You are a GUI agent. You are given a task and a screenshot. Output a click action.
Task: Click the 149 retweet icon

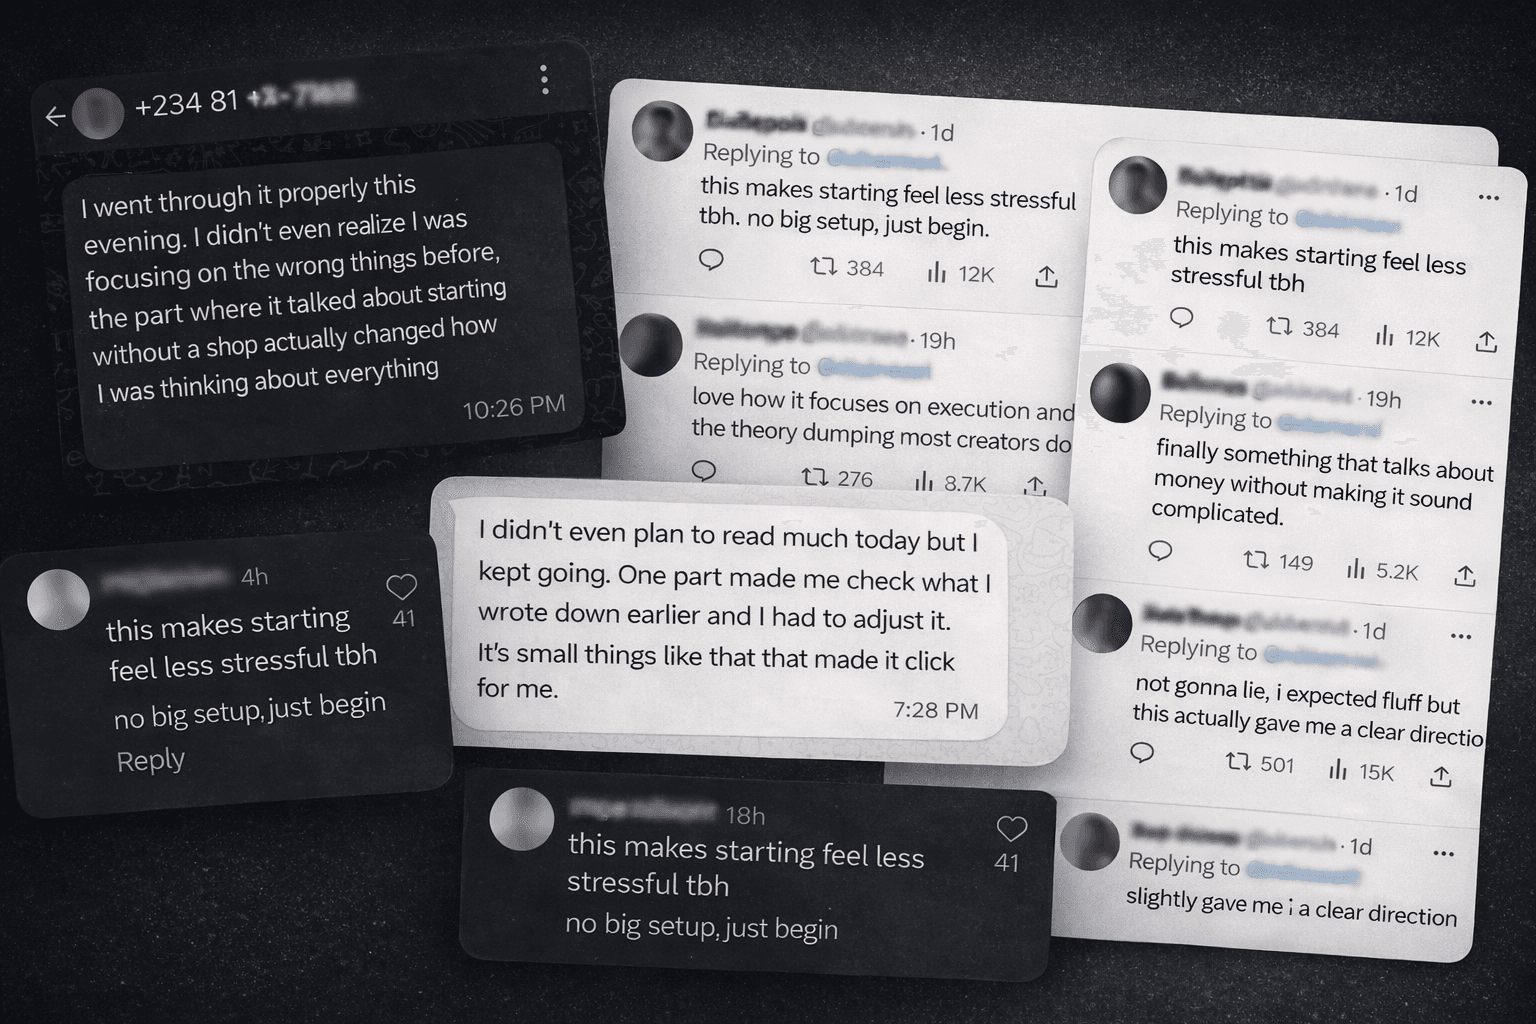[1256, 560]
